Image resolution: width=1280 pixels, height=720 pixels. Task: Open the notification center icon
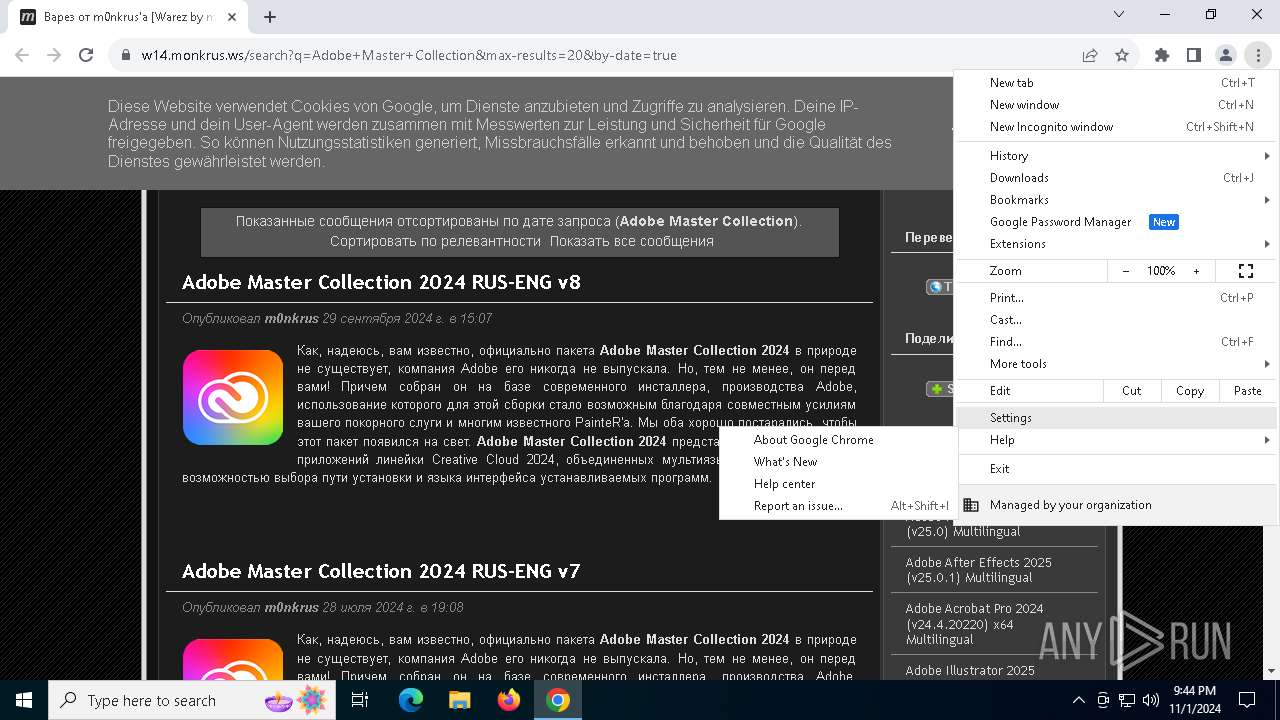1247,700
